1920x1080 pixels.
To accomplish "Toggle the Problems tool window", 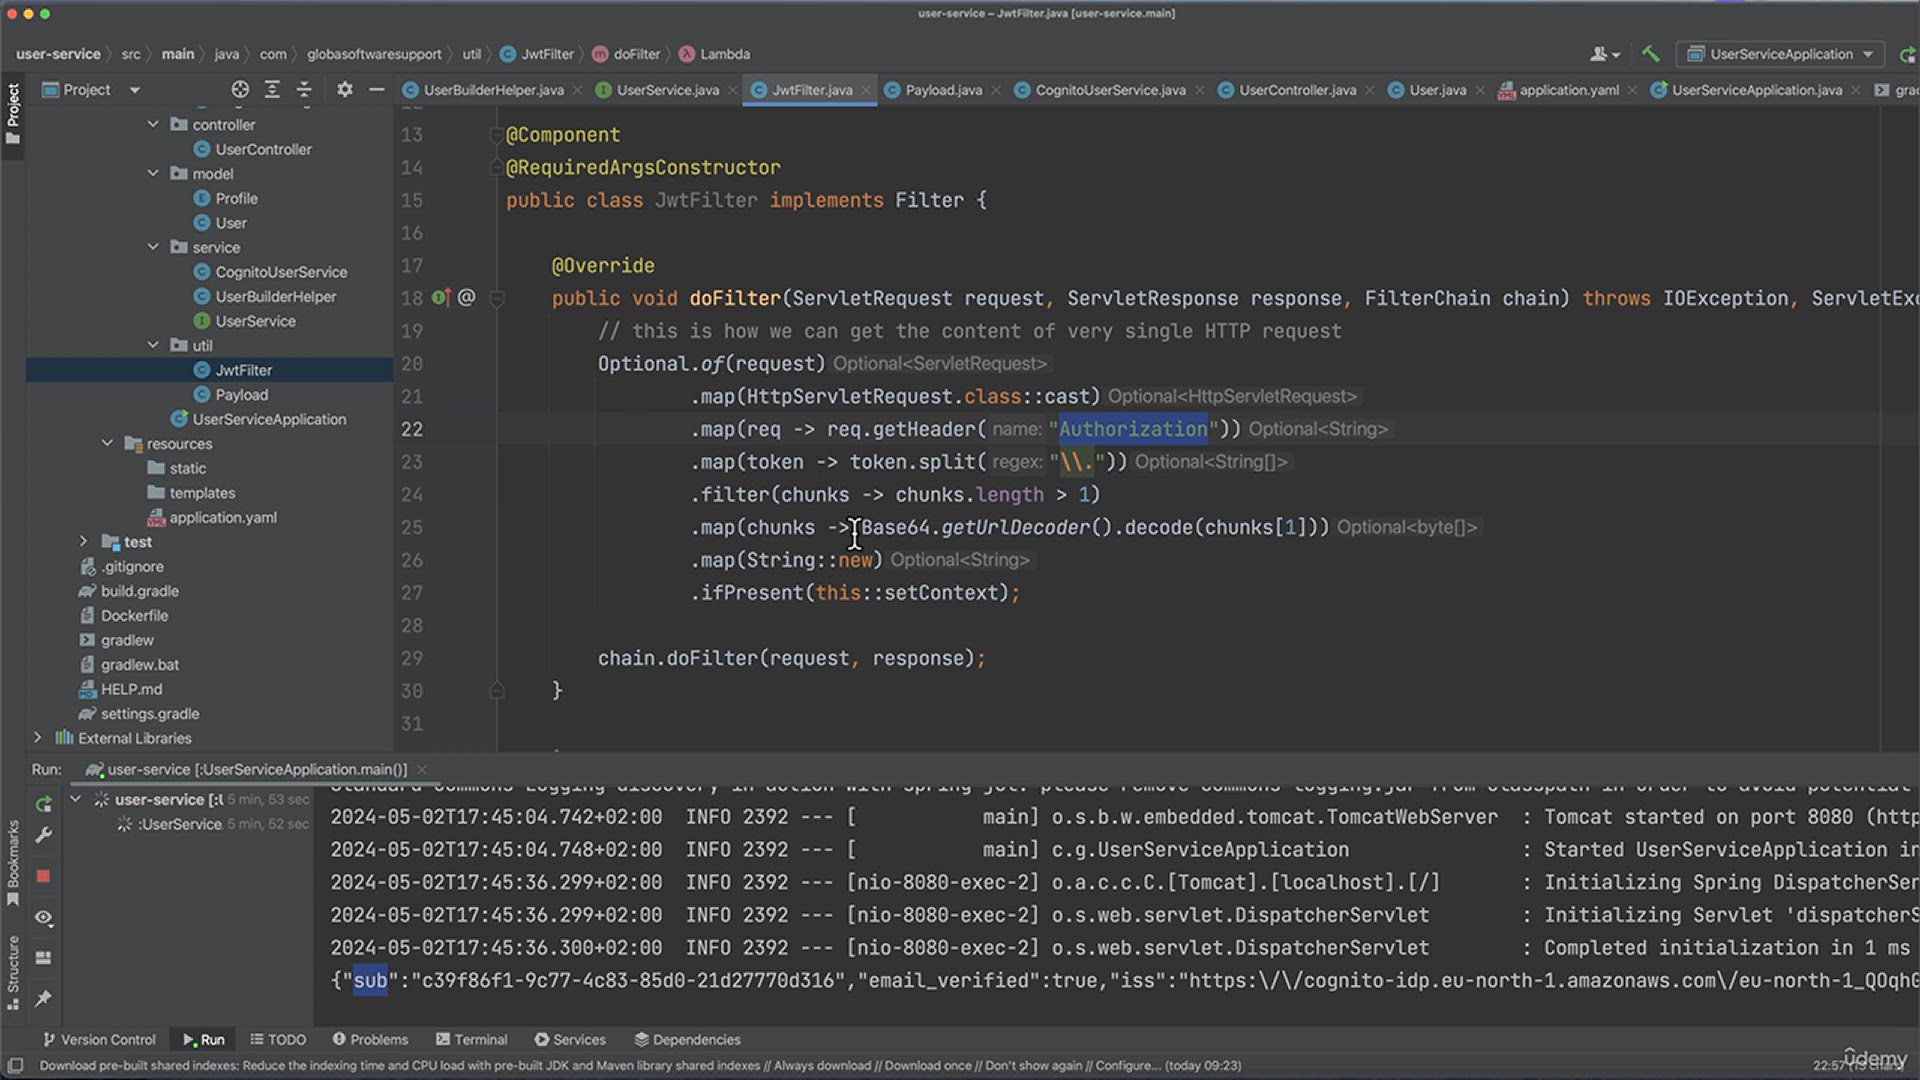I will [x=370, y=1039].
